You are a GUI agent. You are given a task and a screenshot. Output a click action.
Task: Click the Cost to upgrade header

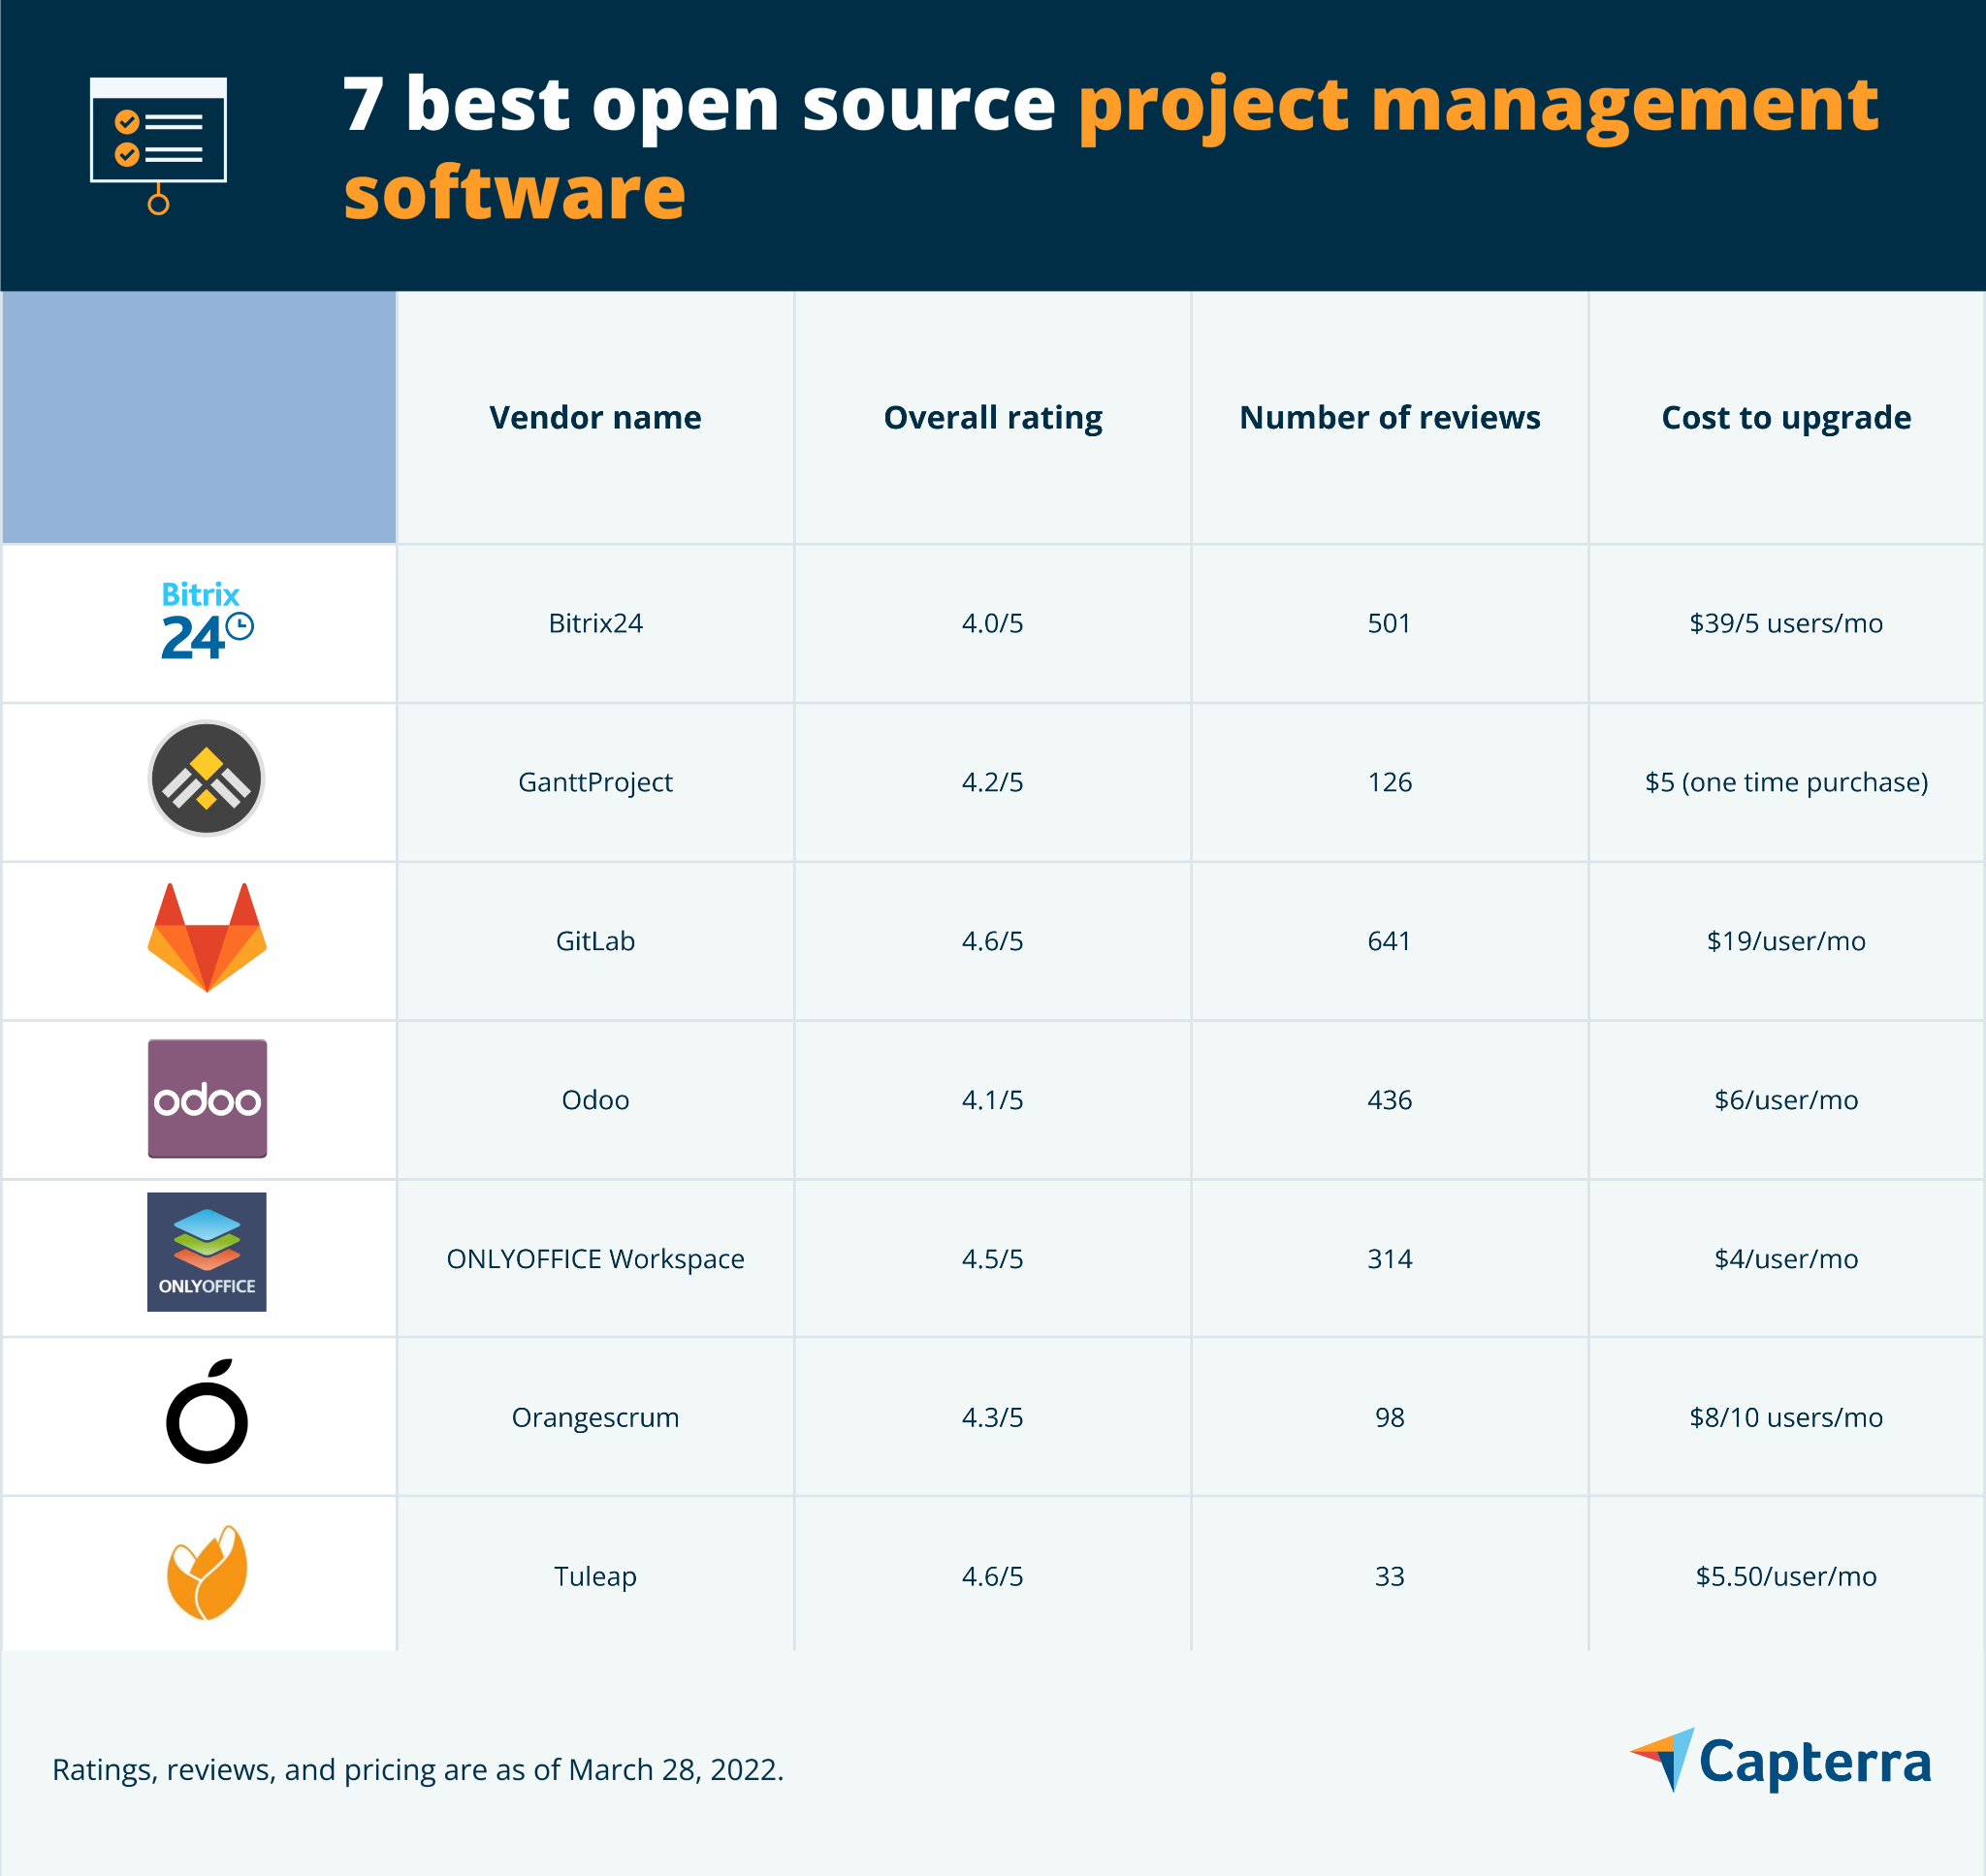(x=1785, y=417)
